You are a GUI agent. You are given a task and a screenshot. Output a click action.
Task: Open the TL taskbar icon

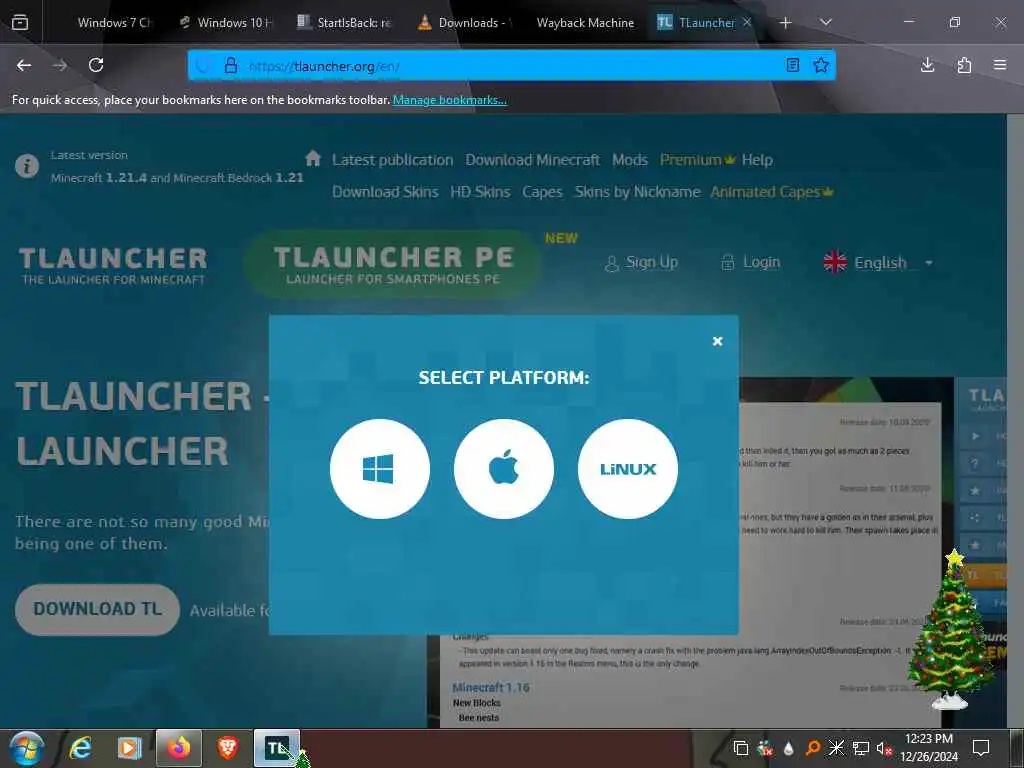pos(277,748)
